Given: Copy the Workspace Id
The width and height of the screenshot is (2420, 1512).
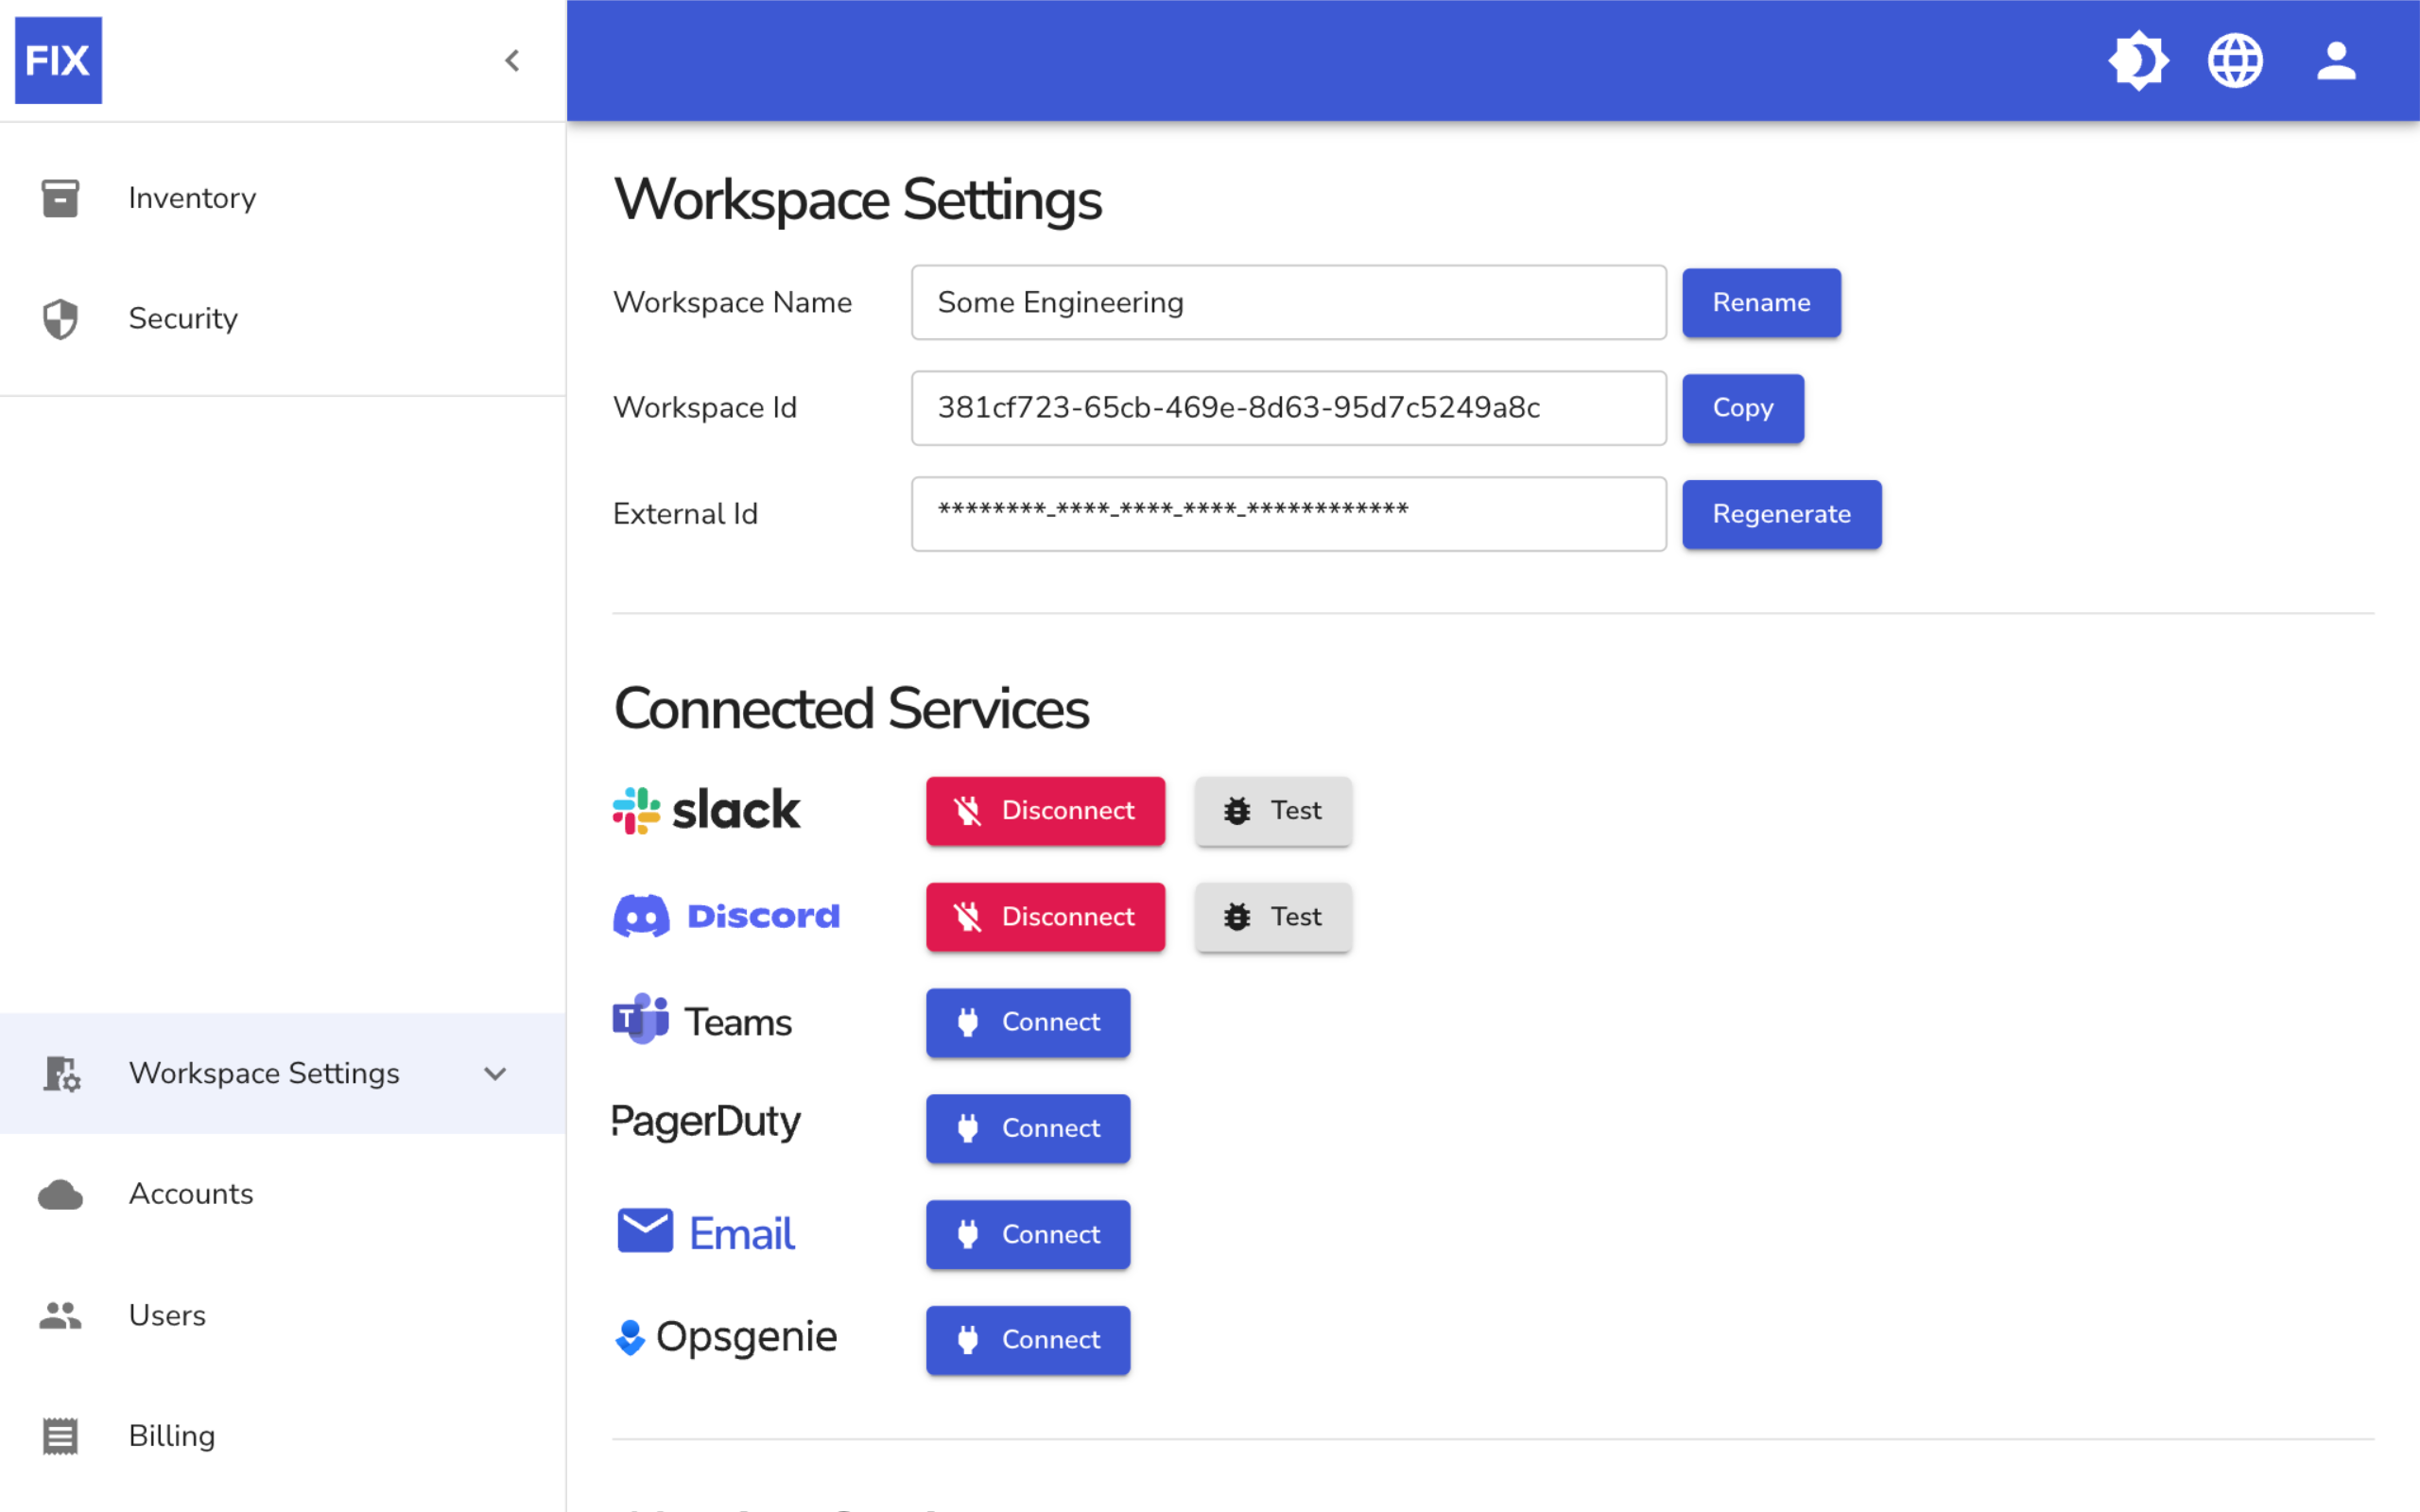Looking at the screenshot, I should (x=1743, y=408).
